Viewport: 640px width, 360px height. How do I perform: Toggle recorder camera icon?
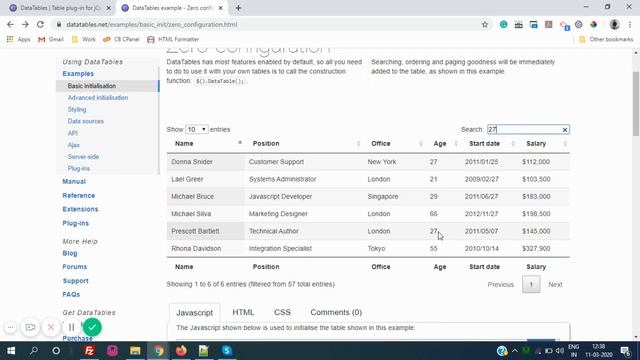pyautogui.click(x=30, y=327)
